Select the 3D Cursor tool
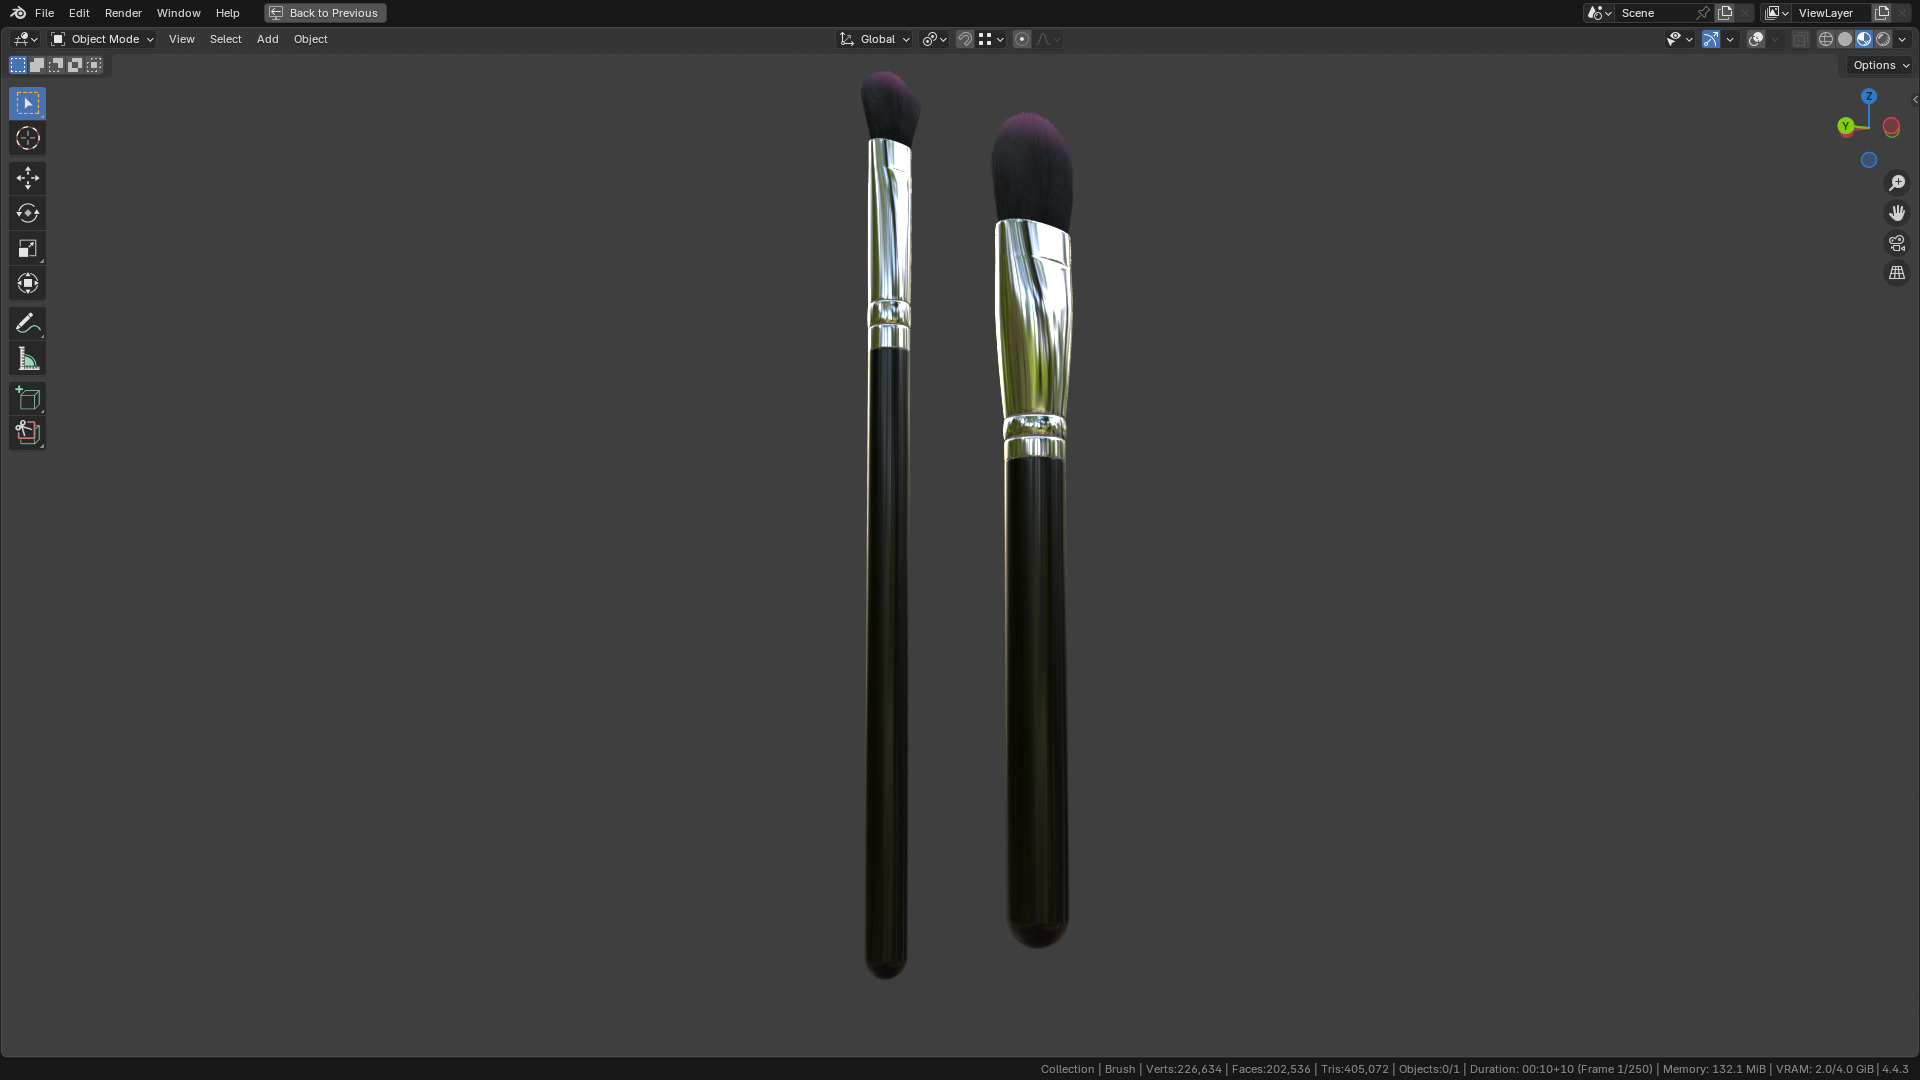The image size is (1920, 1080). click(x=27, y=138)
